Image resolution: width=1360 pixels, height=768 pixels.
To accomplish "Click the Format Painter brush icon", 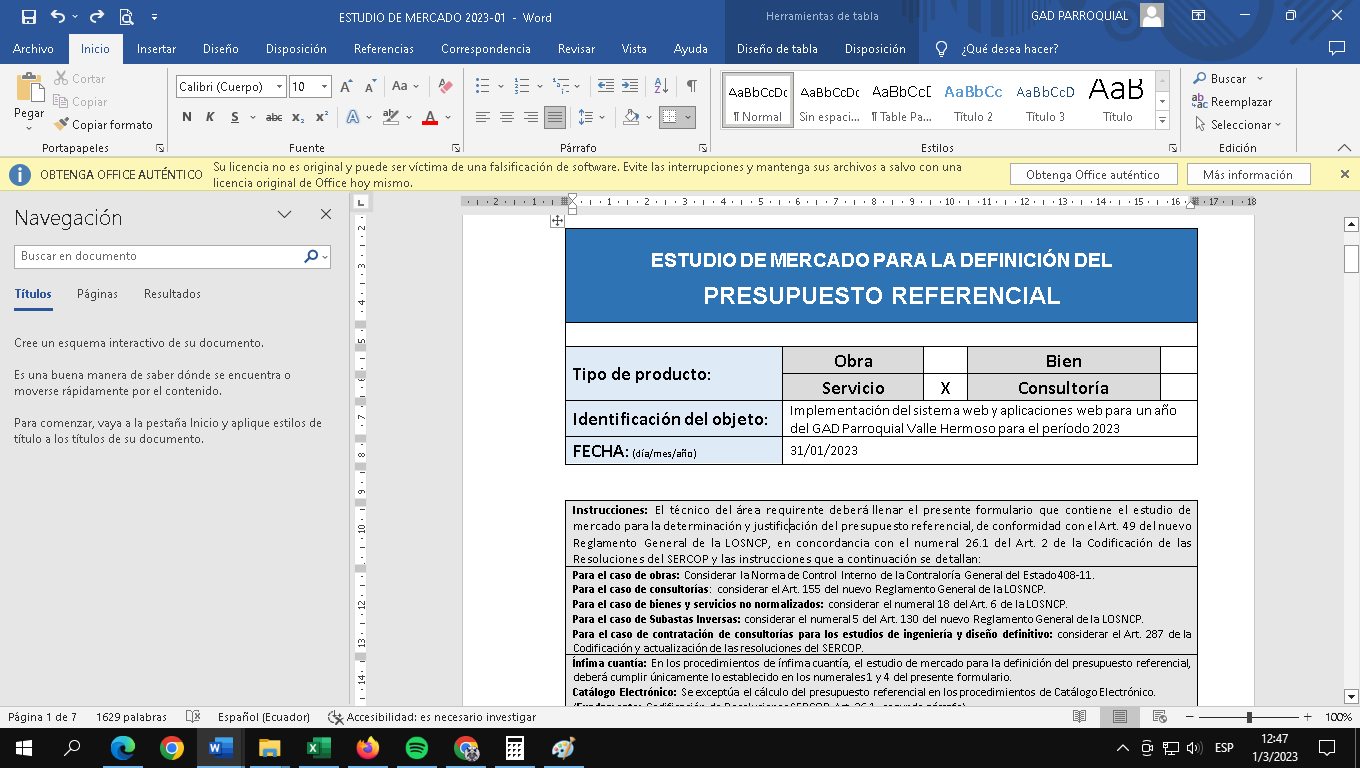I will pos(63,125).
